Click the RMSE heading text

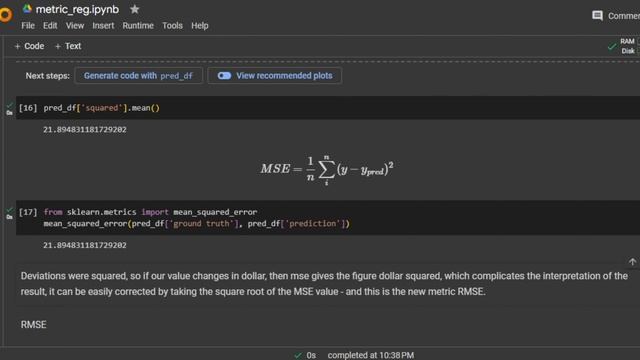point(33,324)
